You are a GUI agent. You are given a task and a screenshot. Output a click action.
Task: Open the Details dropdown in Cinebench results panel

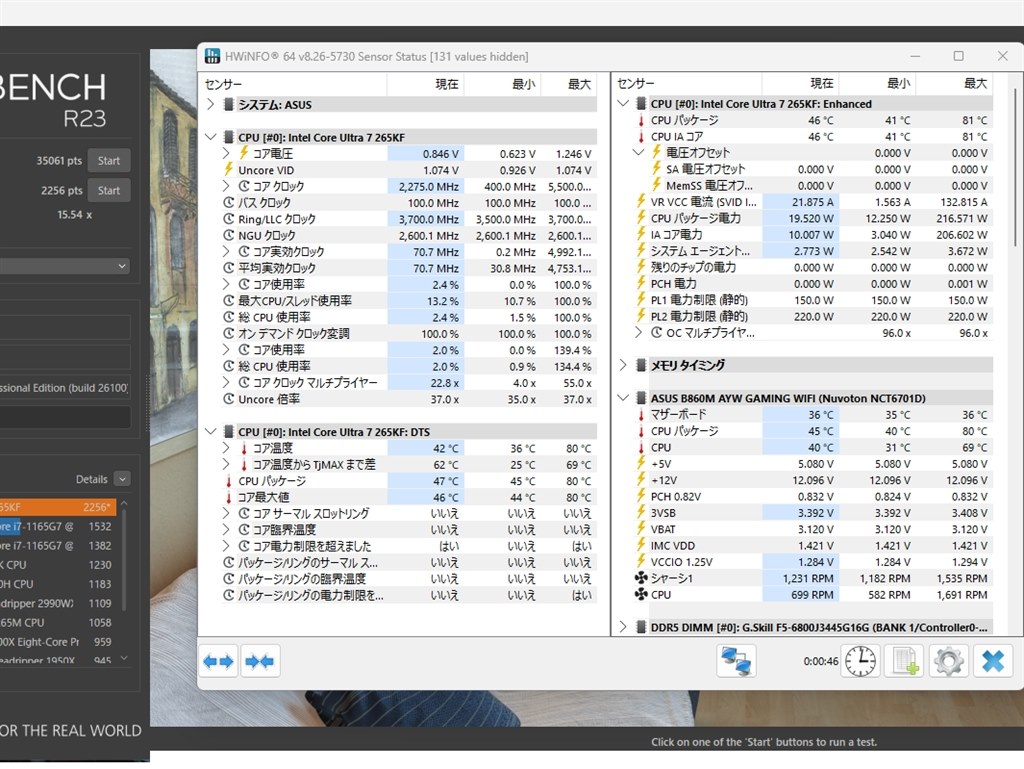click(120, 479)
